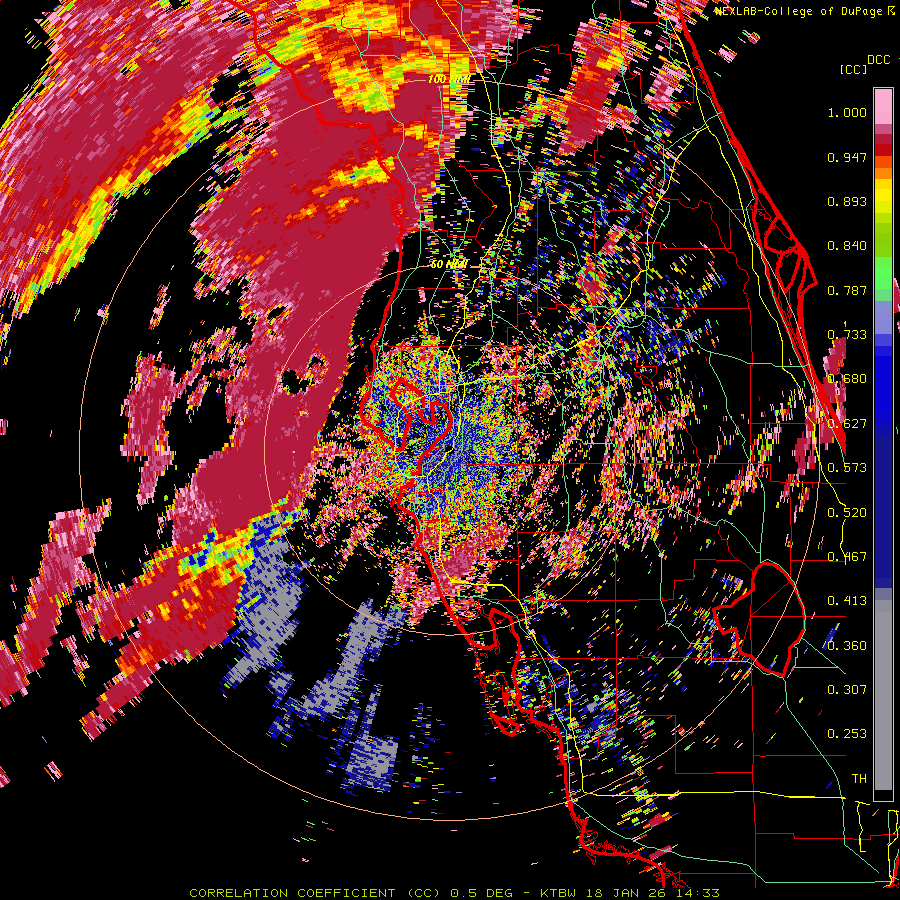Click the DCC label above the color scale
Viewport: 900px width, 900px height.
[x=878, y=60]
